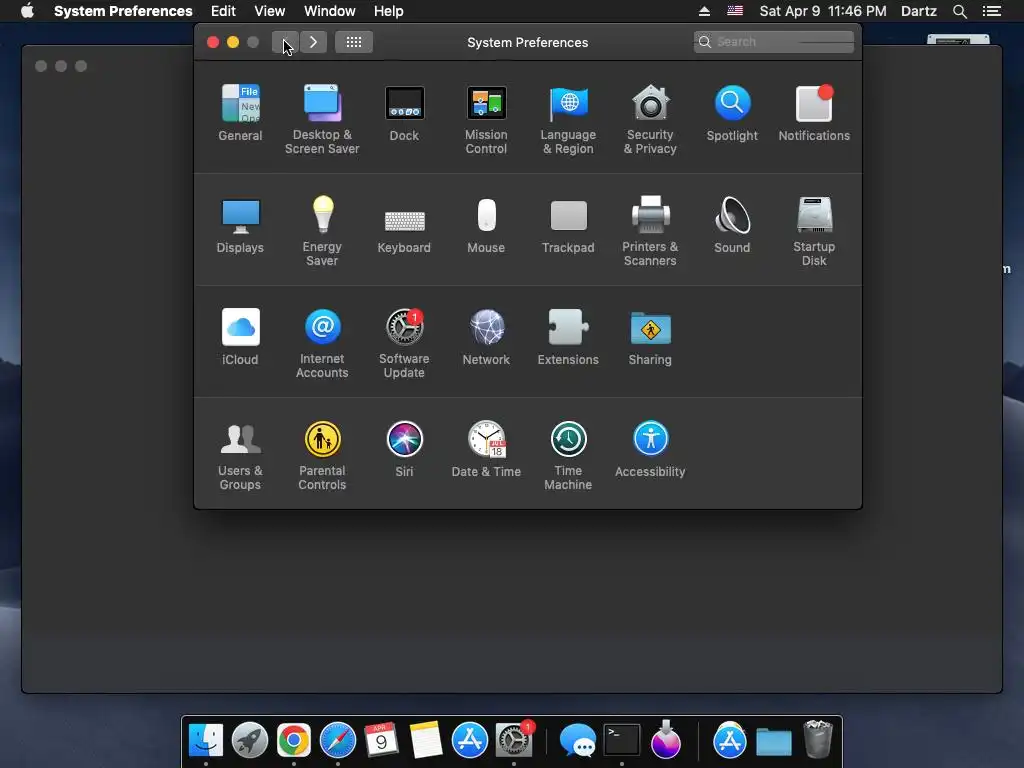Open Notes from the Dock
1024x768 pixels.
click(x=426, y=740)
